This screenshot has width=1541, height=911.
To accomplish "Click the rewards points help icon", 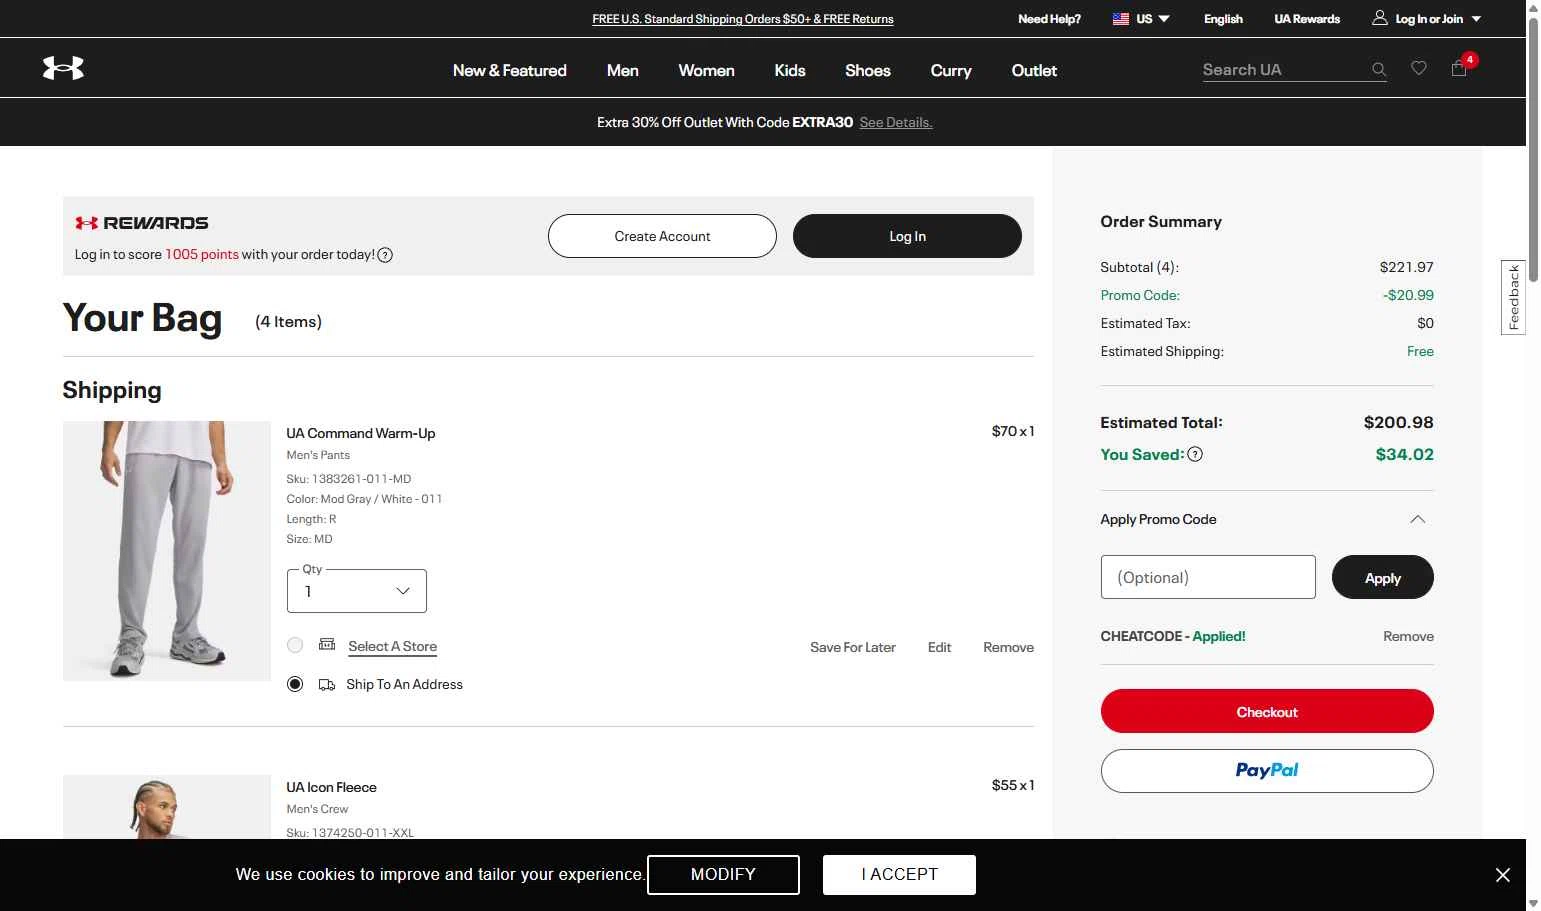I will pyautogui.click(x=385, y=255).
